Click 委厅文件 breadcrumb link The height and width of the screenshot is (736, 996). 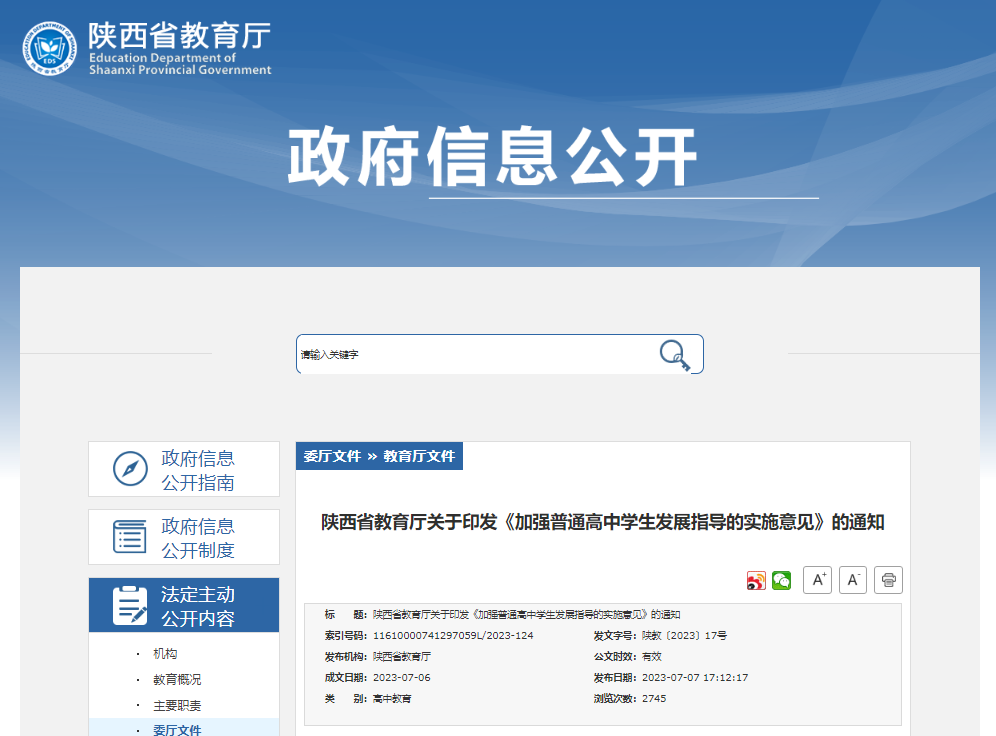point(332,457)
